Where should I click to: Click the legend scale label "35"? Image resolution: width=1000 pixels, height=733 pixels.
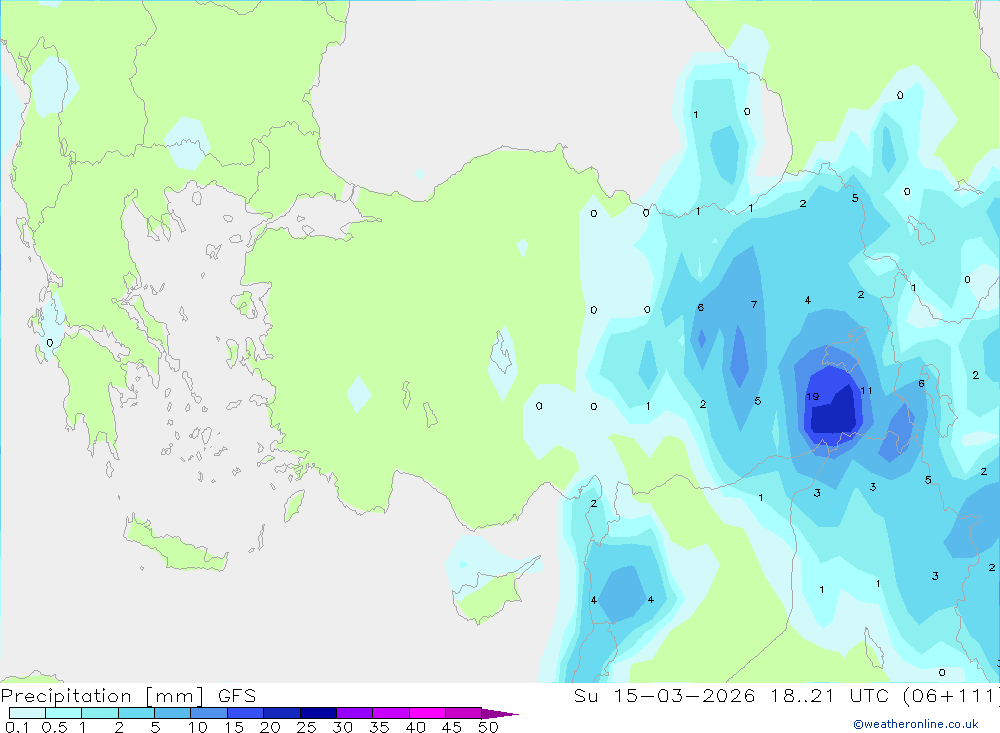point(379,727)
